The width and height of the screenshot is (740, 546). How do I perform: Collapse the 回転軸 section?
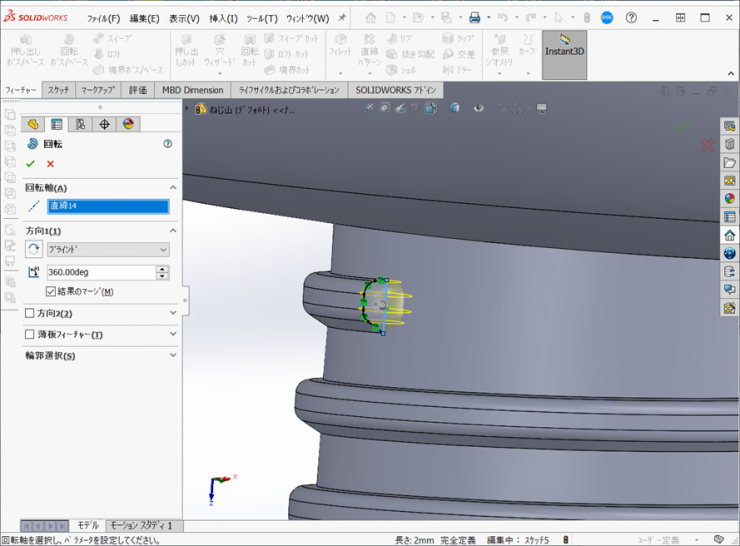tap(173, 188)
